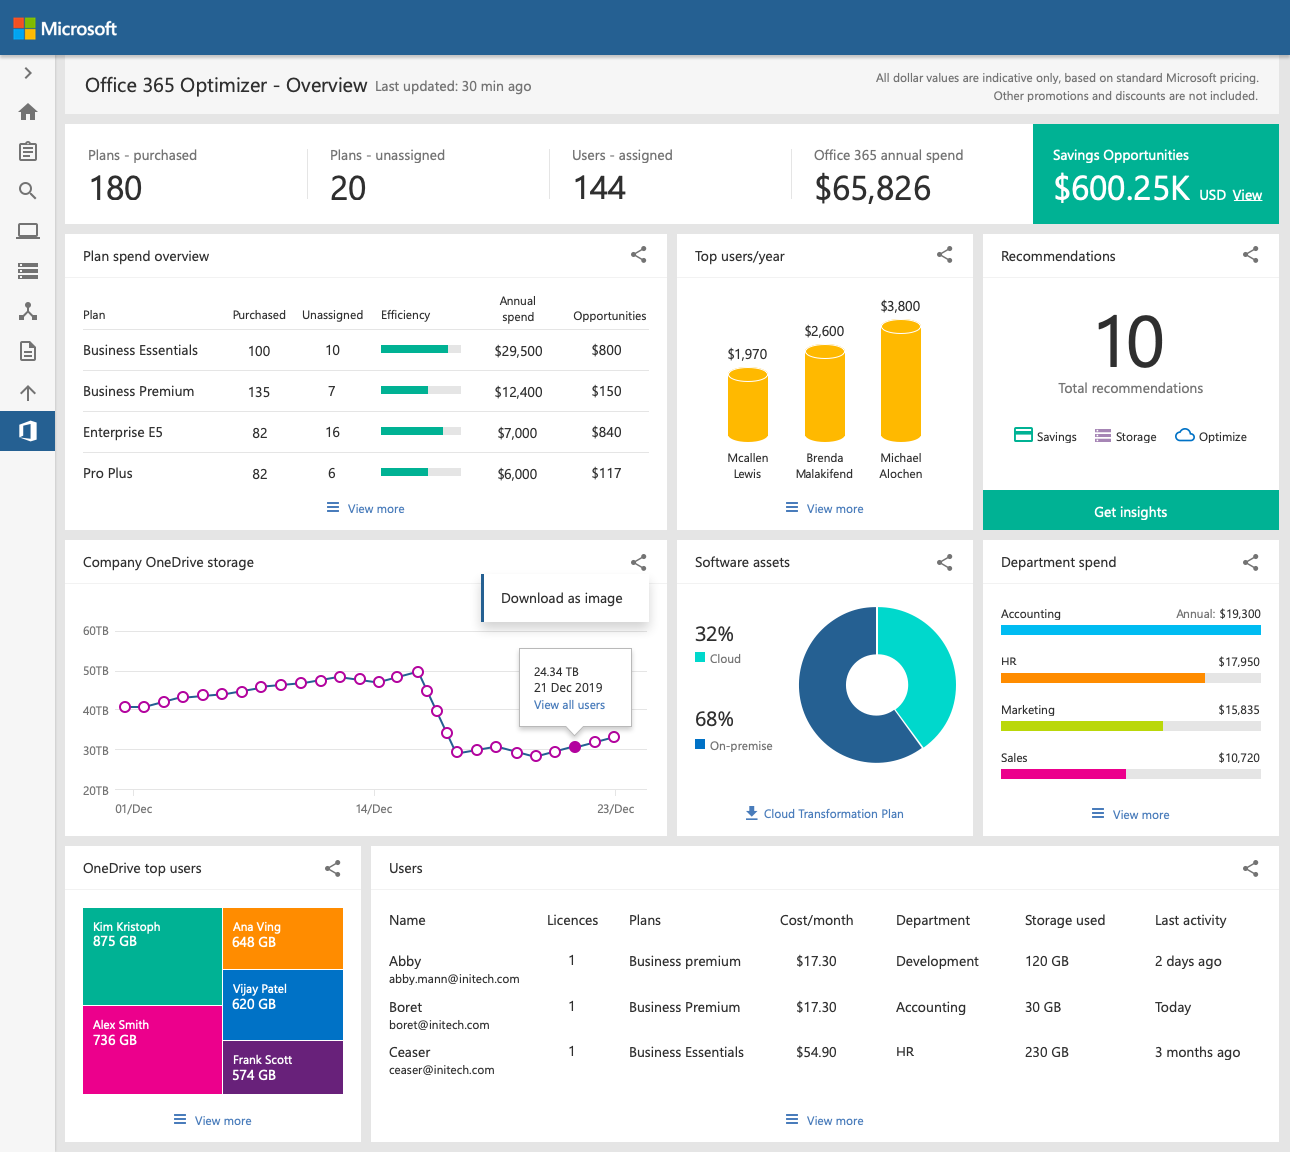Viewport: 1290px width, 1152px height.
Task: Open View link beside Savings Opportunities
Action: point(1246,195)
